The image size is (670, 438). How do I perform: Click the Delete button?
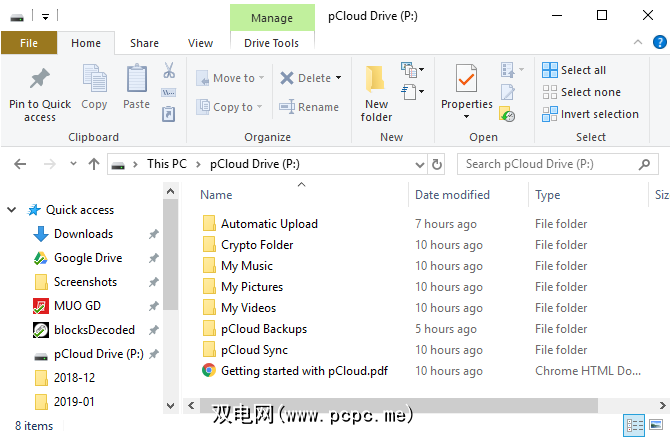tap(306, 78)
